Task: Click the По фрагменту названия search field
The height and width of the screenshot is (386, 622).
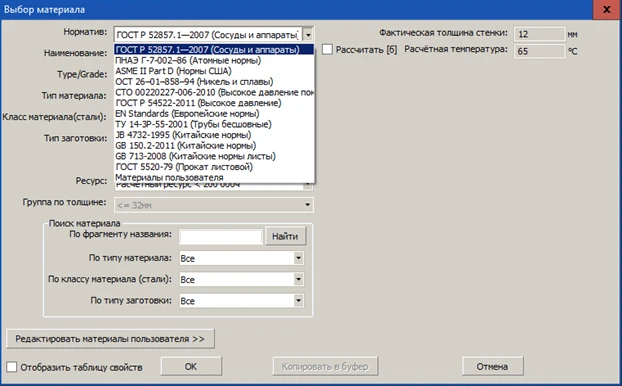Action: click(221, 237)
